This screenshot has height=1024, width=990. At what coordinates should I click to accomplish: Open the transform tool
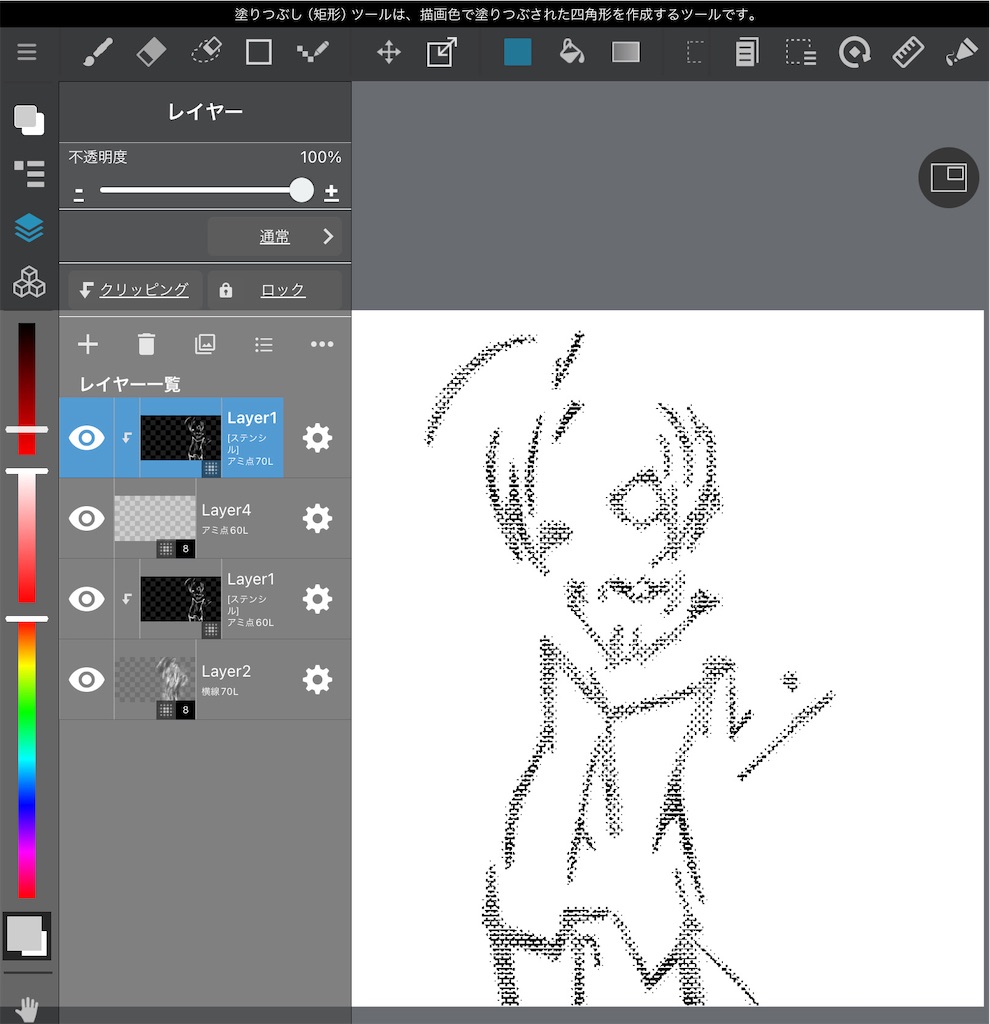pyautogui.click(x=442, y=52)
